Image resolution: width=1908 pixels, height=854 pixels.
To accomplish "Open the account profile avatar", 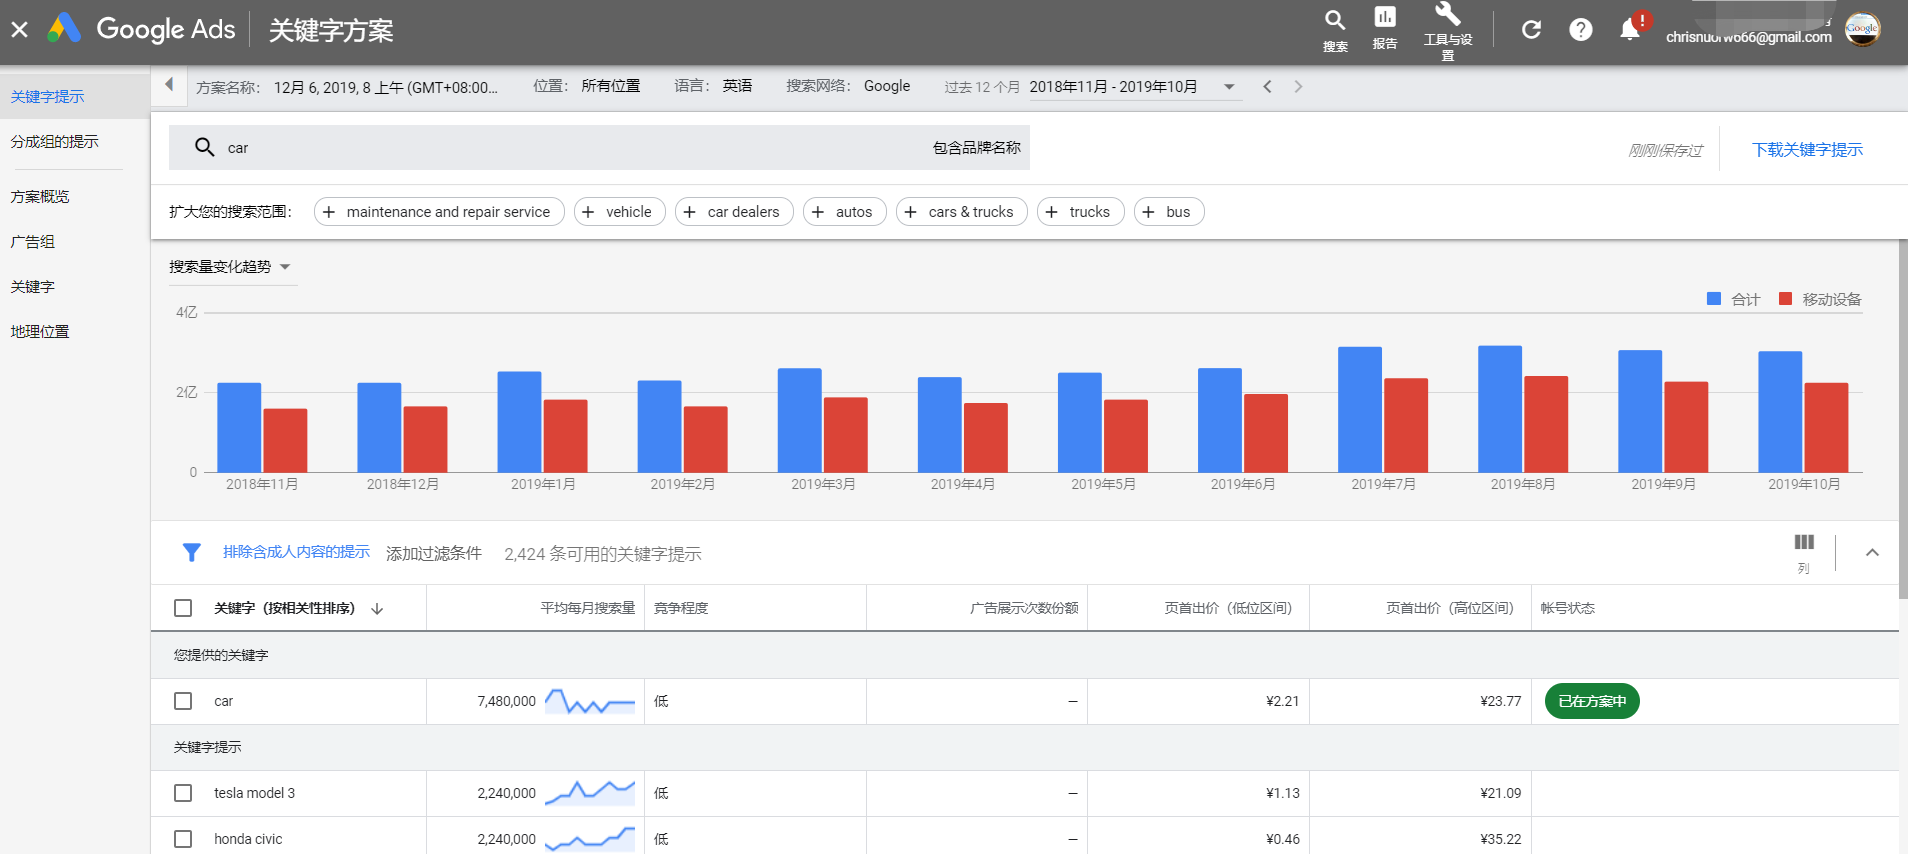I will [x=1862, y=29].
